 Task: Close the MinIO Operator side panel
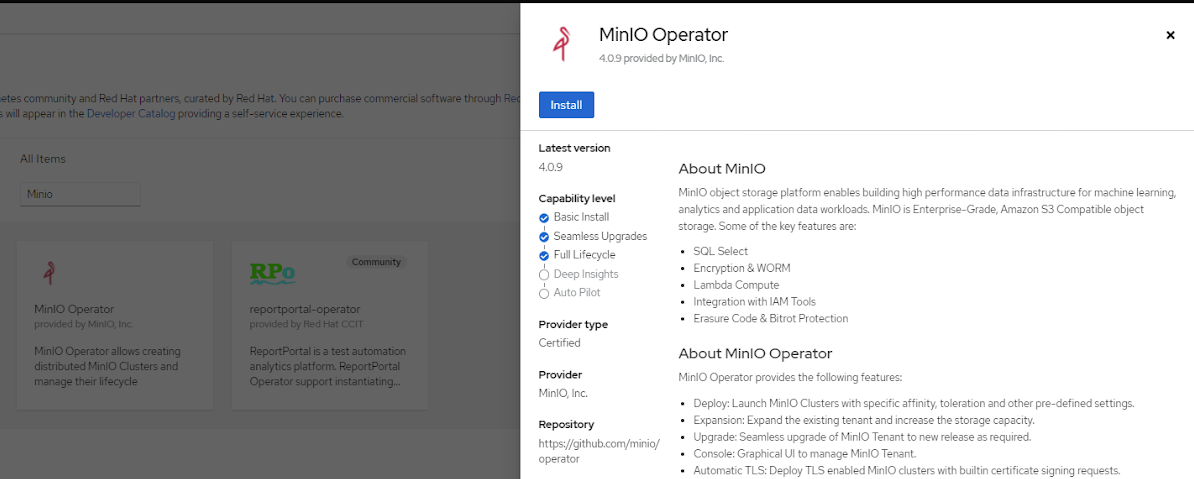(1170, 35)
